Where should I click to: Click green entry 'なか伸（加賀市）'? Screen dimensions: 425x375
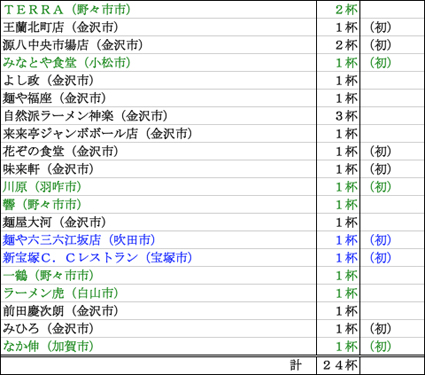coord(48,346)
